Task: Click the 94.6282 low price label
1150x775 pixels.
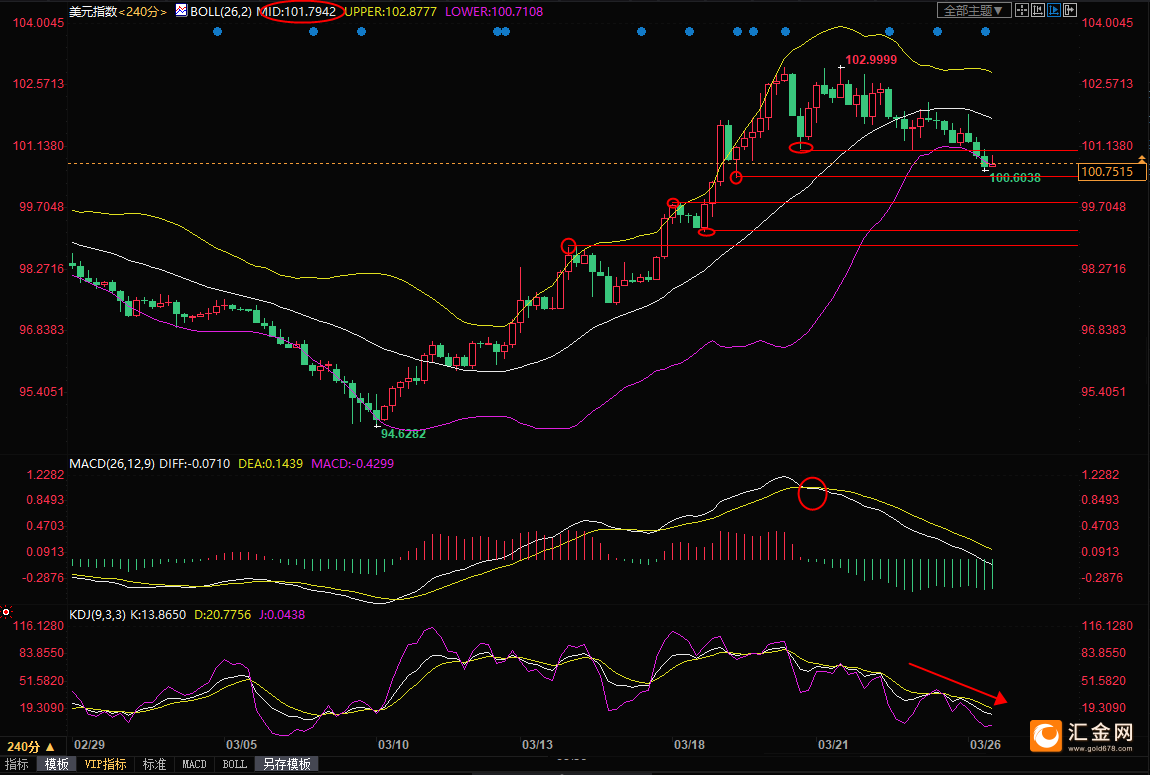Action: [403, 433]
